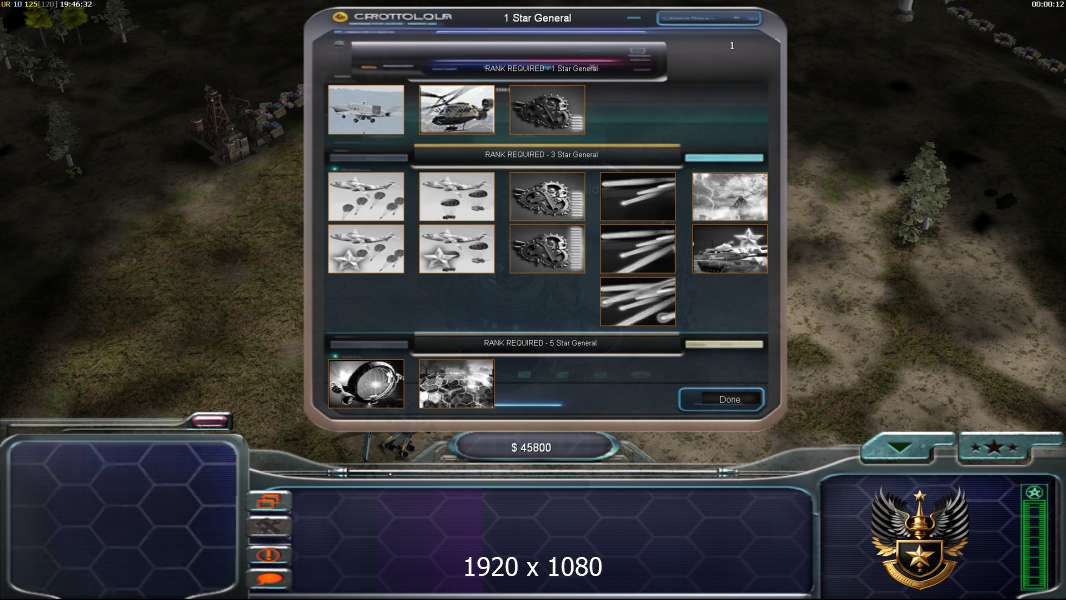1066x600 pixels.
Task: Click the golden winged general rank emblem
Action: [x=920, y=538]
